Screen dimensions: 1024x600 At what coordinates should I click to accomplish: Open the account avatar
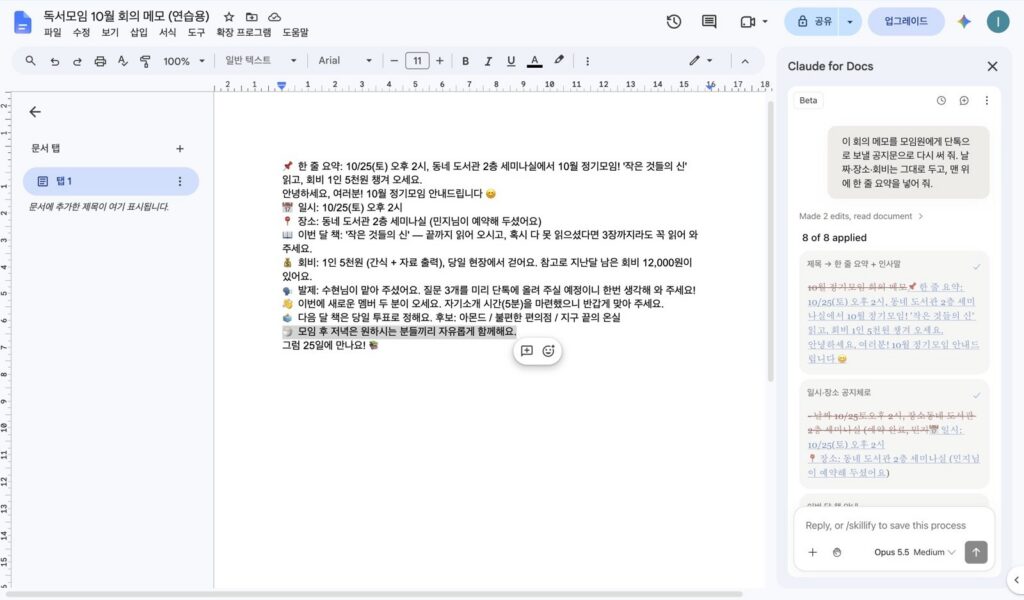(998, 22)
